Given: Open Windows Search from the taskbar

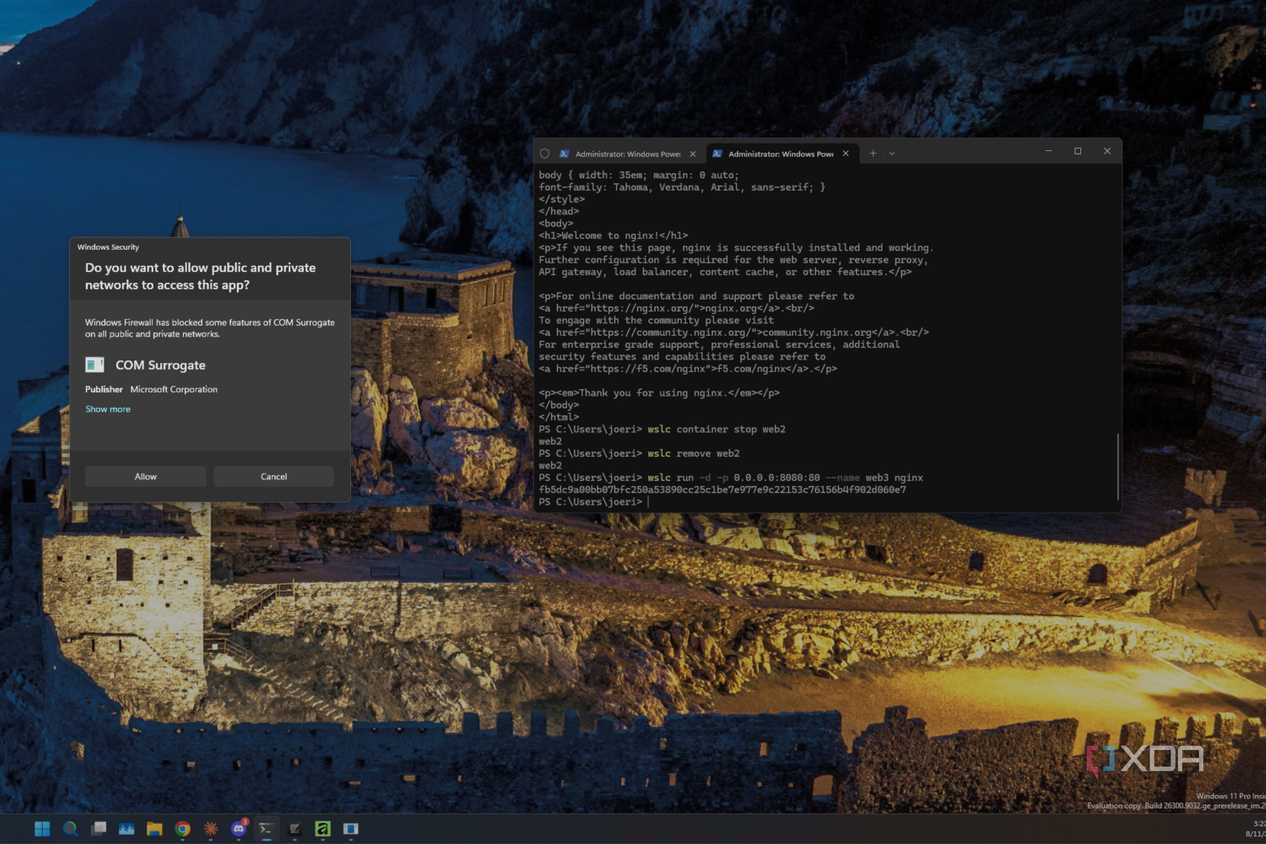Looking at the screenshot, I should (70, 828).
